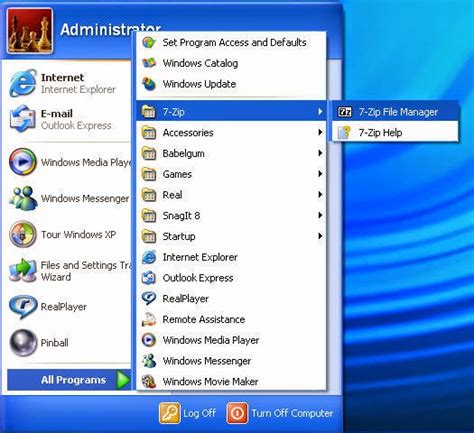This screenshot has width=474, height=433.
Task: Click the green All Programs arrow
Action: click(x=123, y=380)
